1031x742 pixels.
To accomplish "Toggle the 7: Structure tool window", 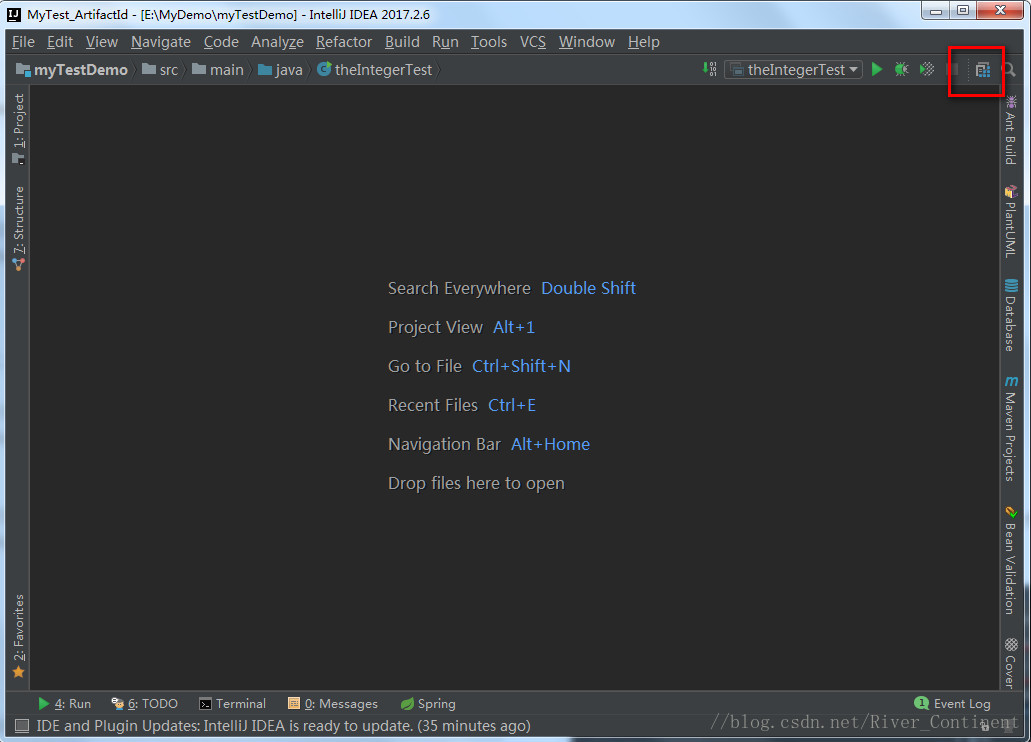I will (x=18, y=228).
